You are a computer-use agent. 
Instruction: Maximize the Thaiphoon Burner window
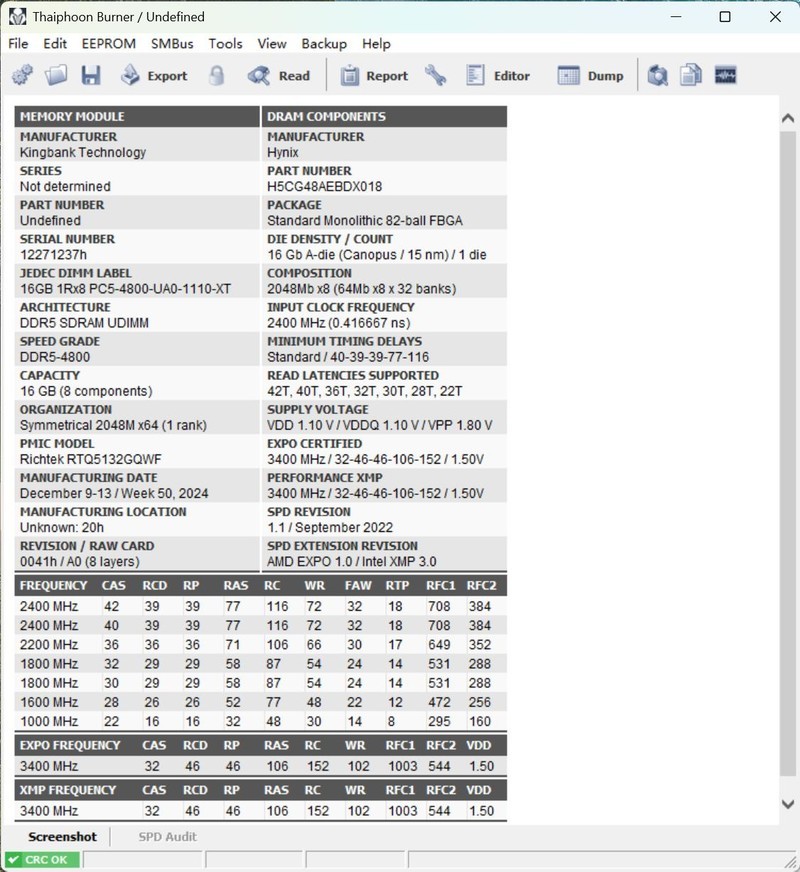coord(725,17)
